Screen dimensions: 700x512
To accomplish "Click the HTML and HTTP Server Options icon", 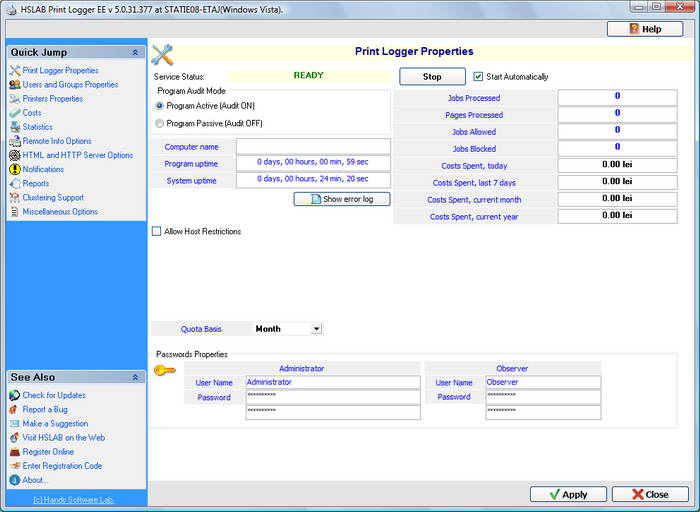I will (x=15, y=155).
